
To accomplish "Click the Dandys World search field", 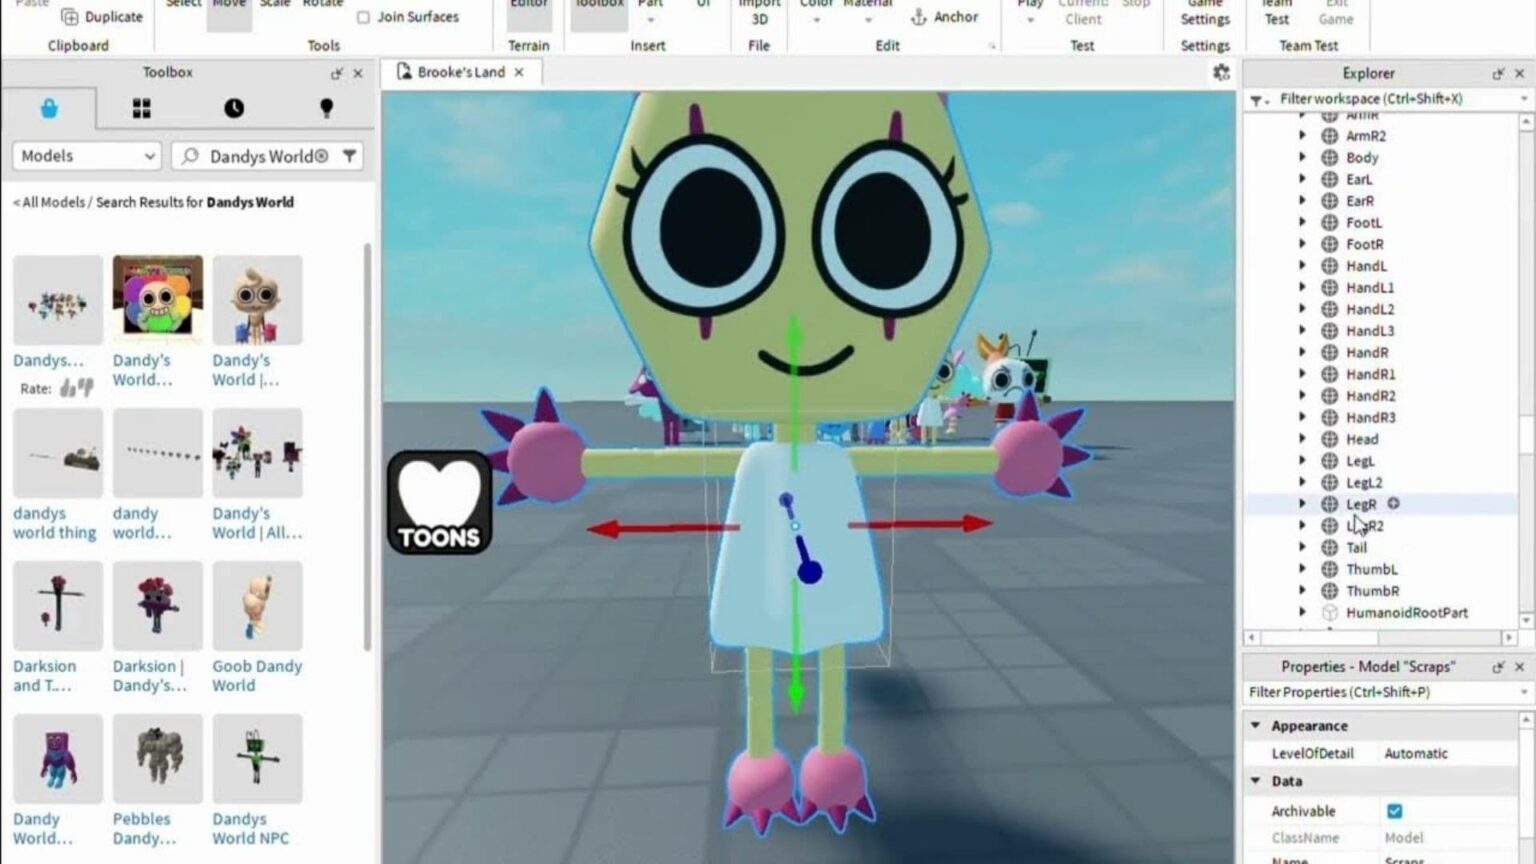I will pos(267,156).
